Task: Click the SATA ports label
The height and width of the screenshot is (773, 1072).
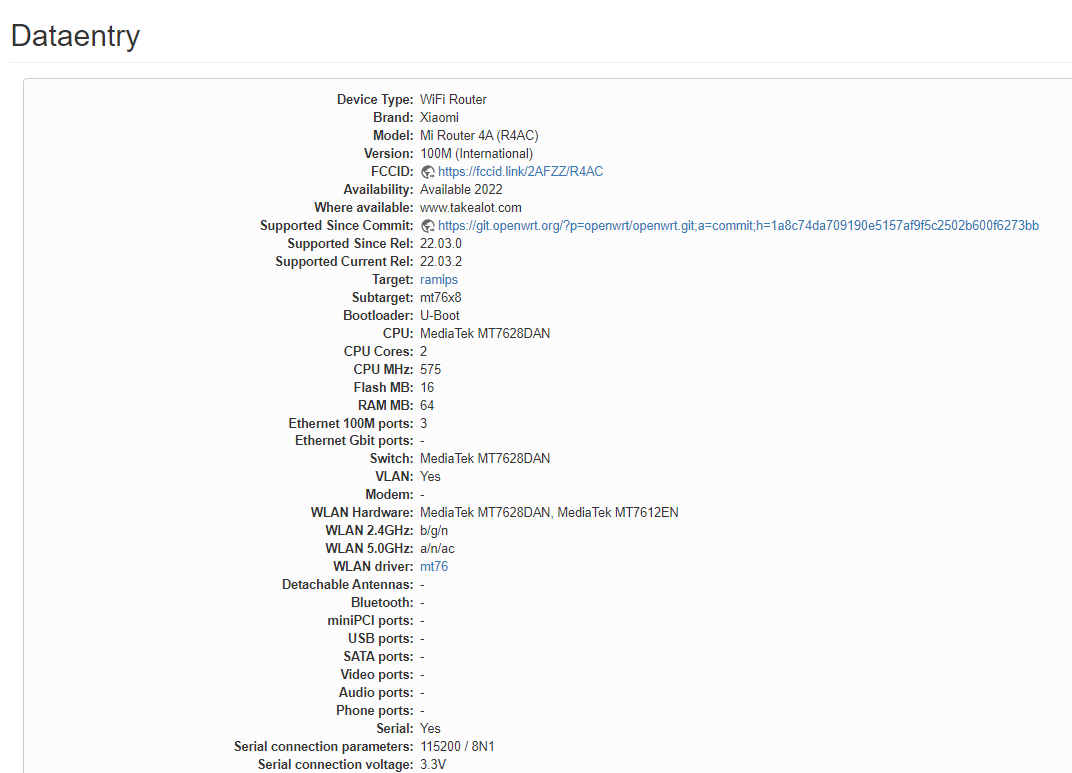Action: 378,657
